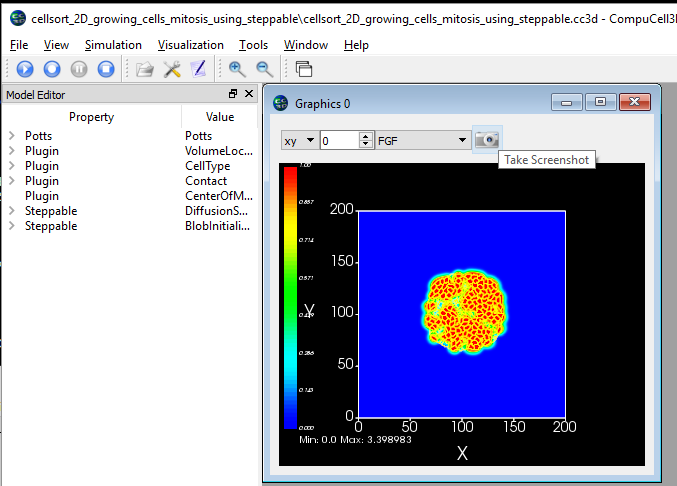Select the CellType value cell
Screen dimensions: 677x486
(x=207, y=166)
